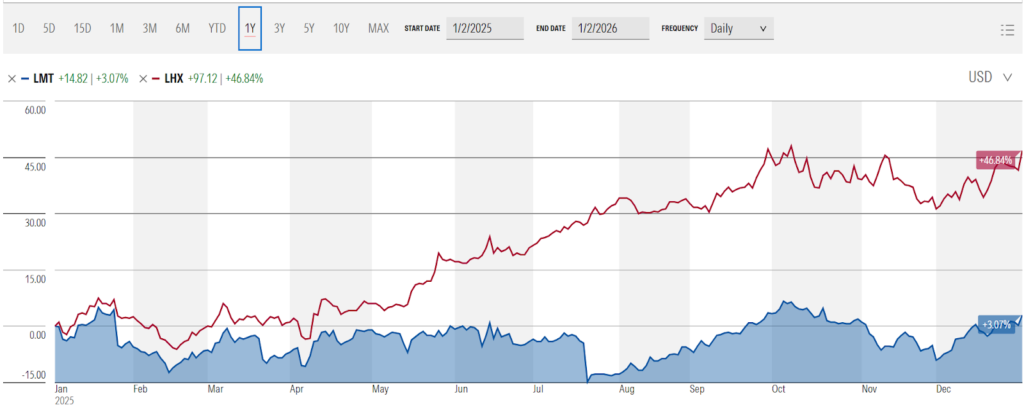Open the chart list menu icon

coord(1007,29)
